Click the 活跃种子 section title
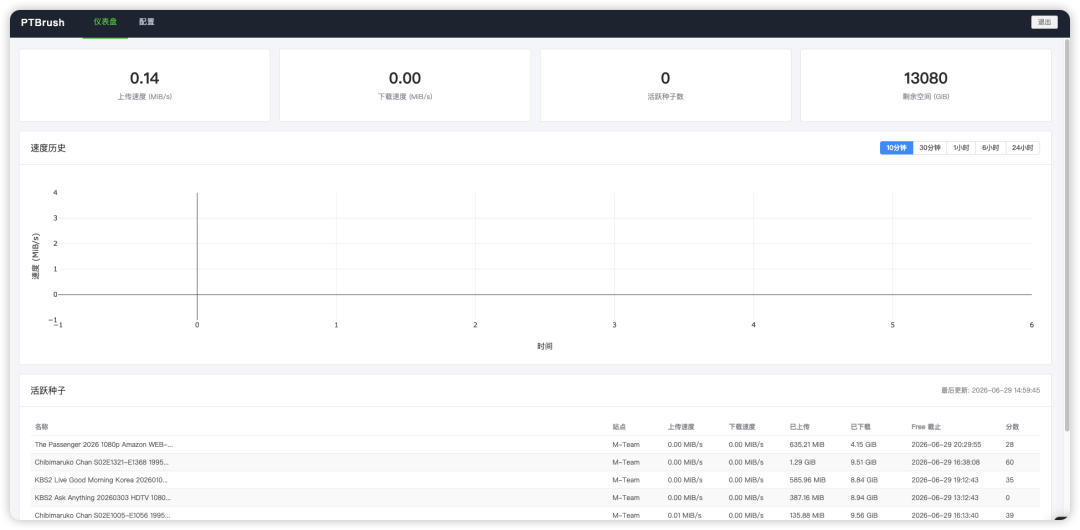Screen dimensions: 1080x530 pyautogui.click(x=48, y=391)
